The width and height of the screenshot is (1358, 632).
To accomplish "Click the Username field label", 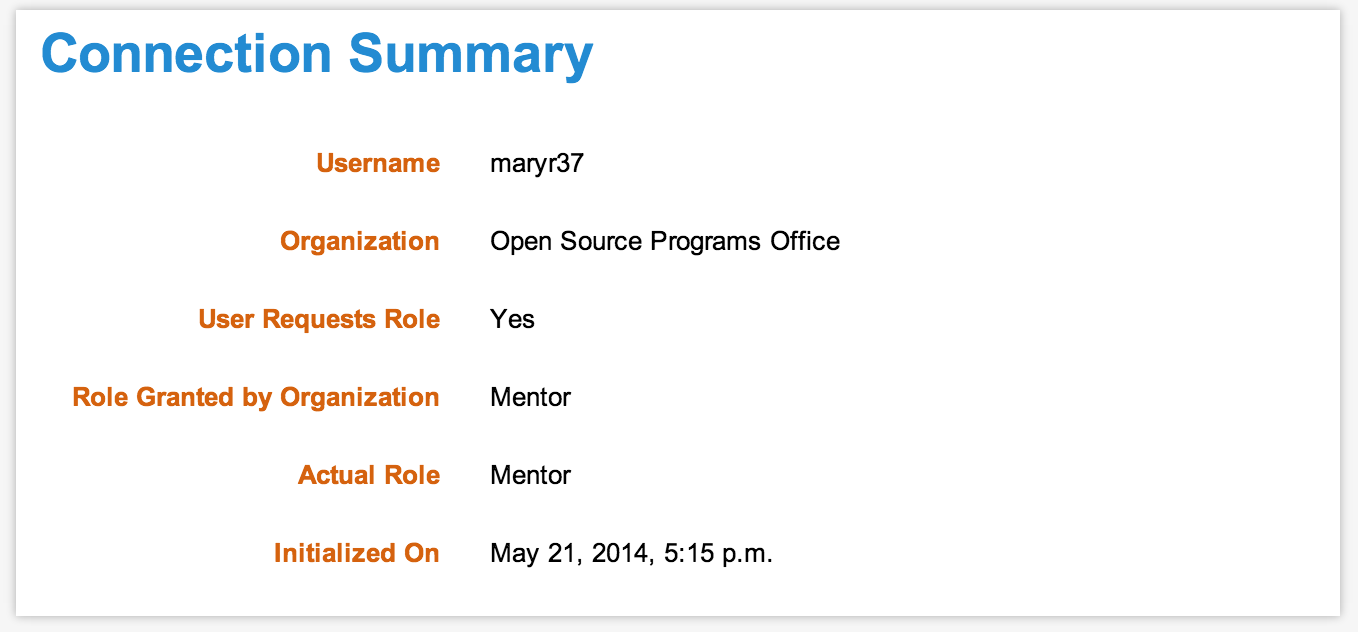I will click(378, 163).
